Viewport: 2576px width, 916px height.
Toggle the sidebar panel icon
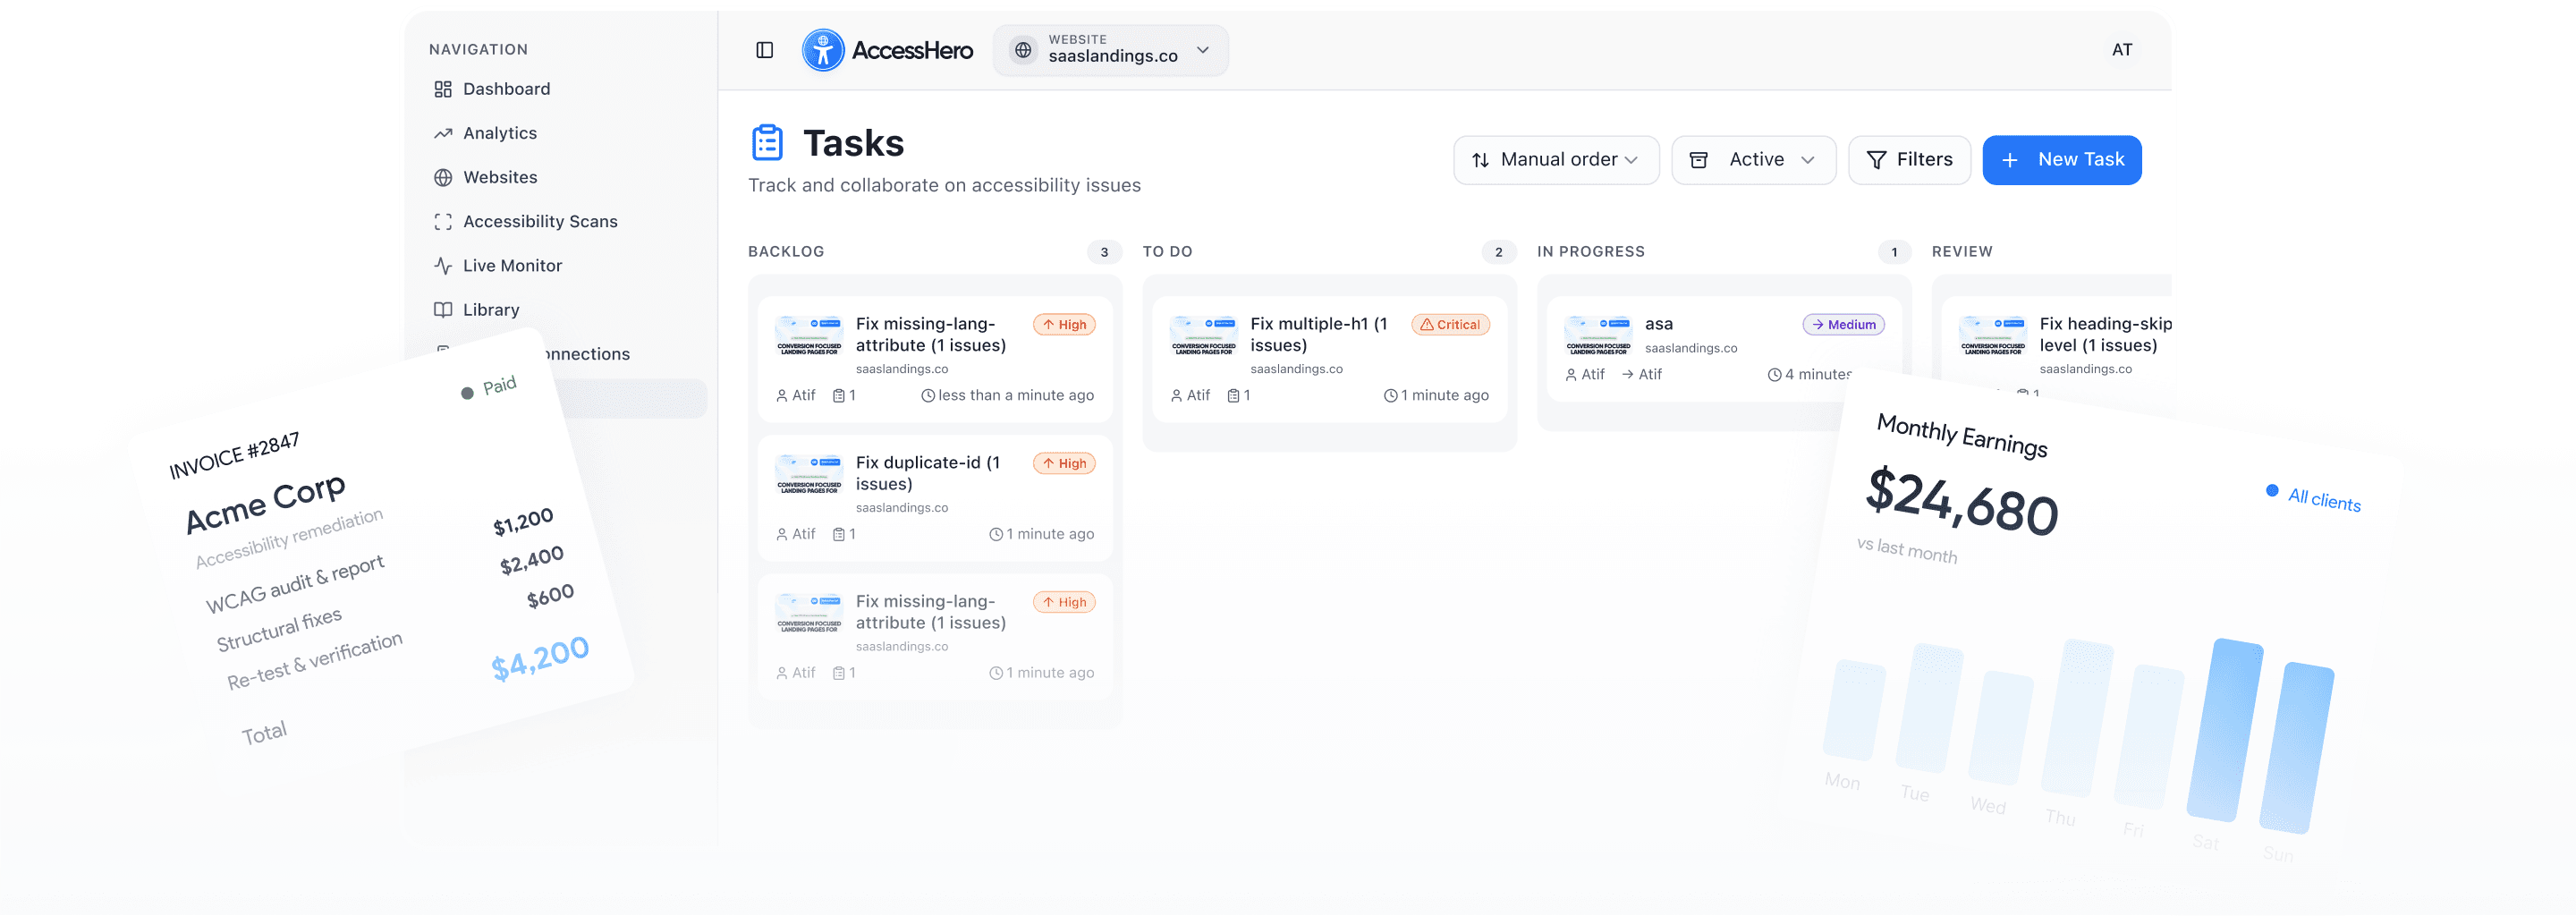tap(764, 50)
